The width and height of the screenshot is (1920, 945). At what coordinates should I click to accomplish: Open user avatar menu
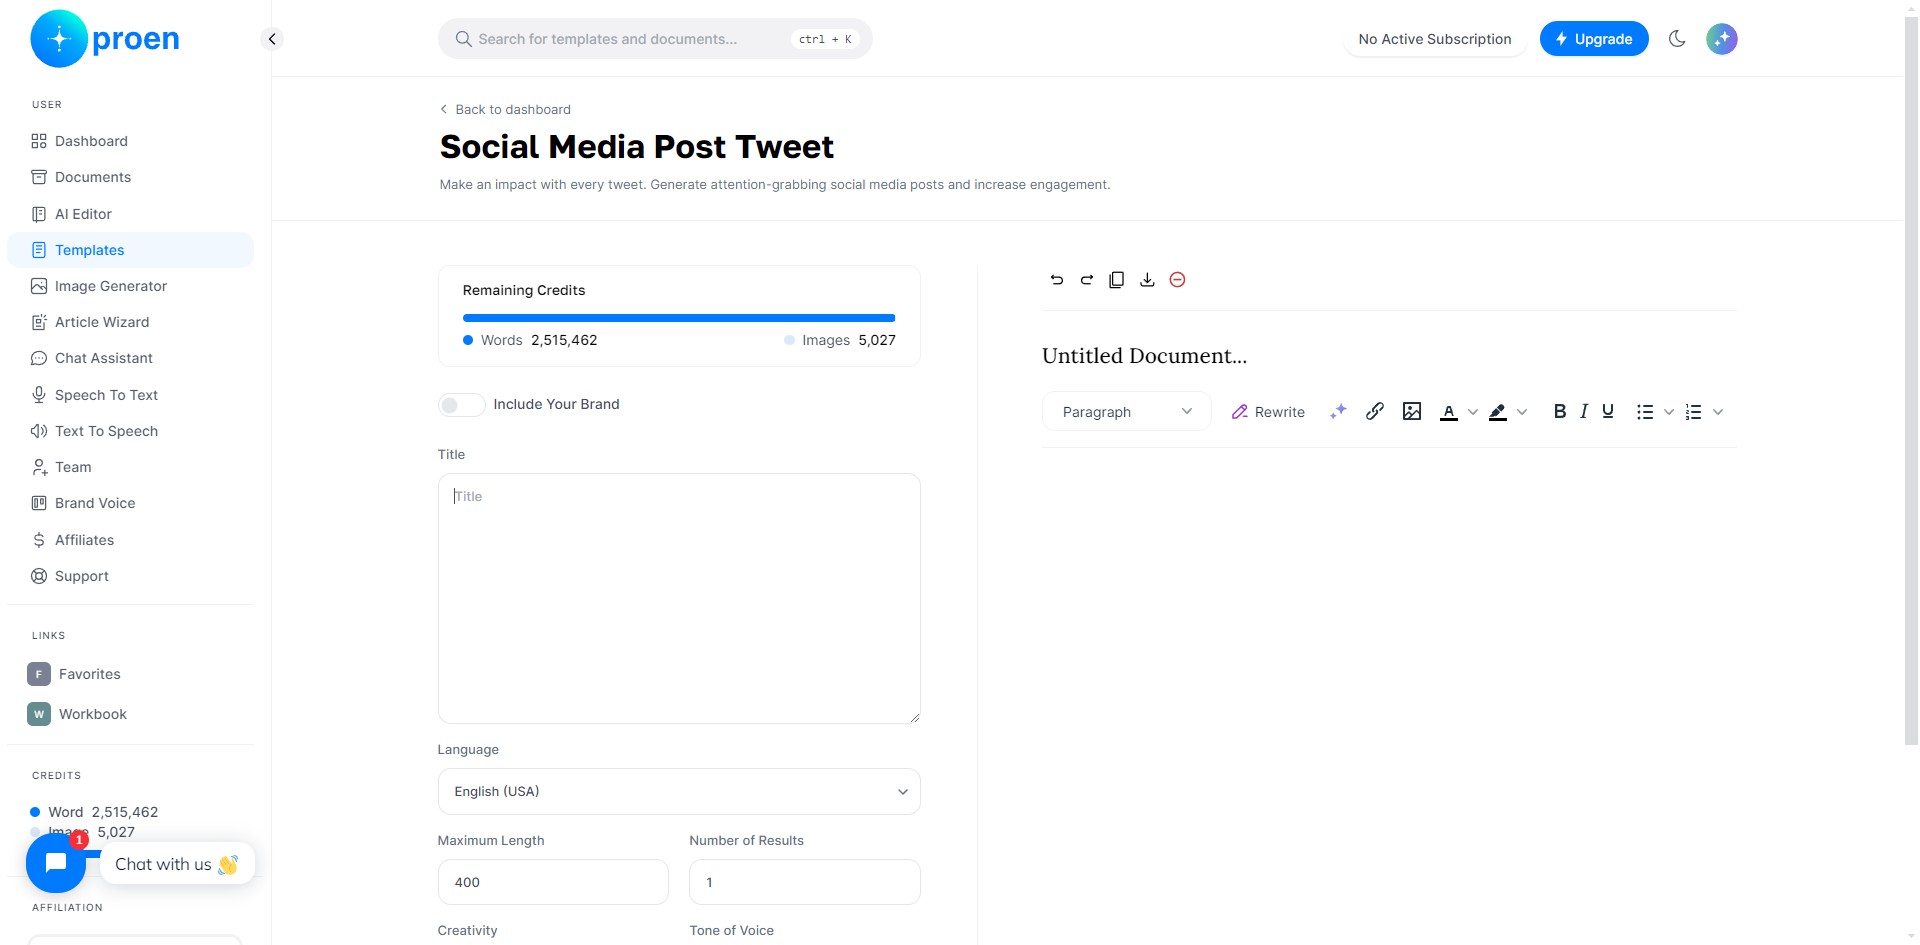coord(1721,39)
